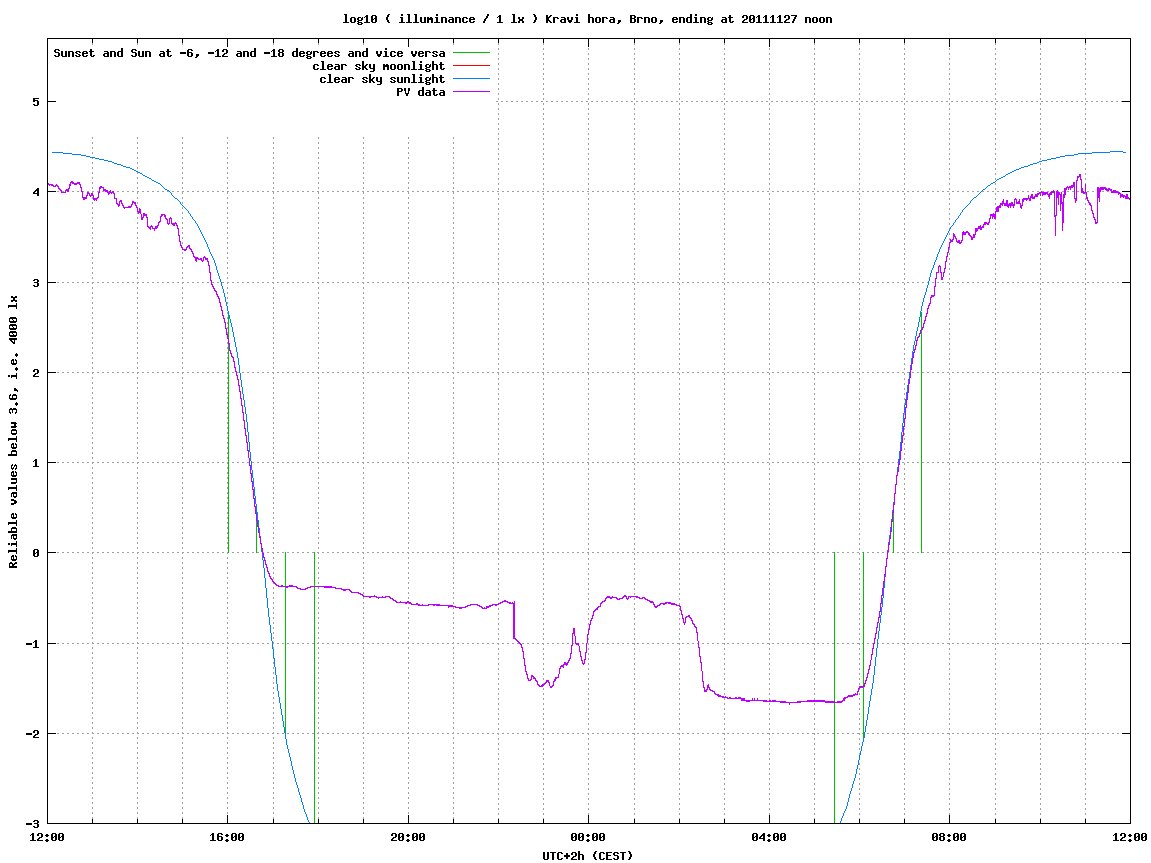Click the y-axis tick label 1

coord(35,463)
